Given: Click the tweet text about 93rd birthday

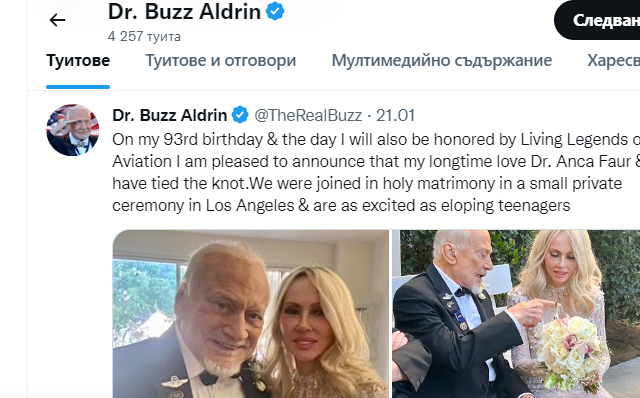Looking at the screenshot, I should coord(376,140).
